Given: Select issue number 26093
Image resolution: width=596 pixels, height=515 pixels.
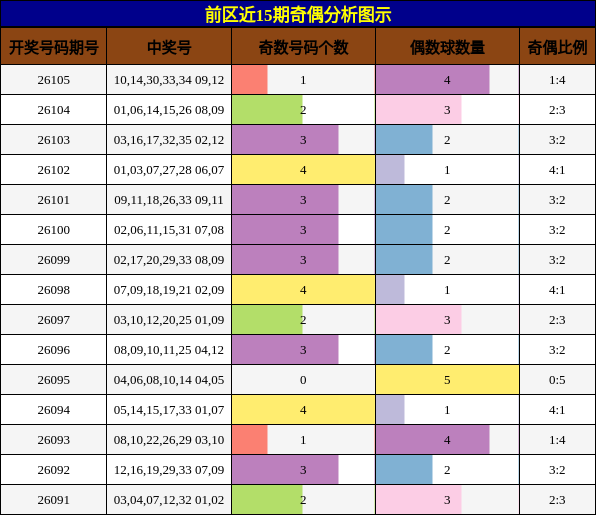Looking at the screenshot, I should tap(54, 440).
